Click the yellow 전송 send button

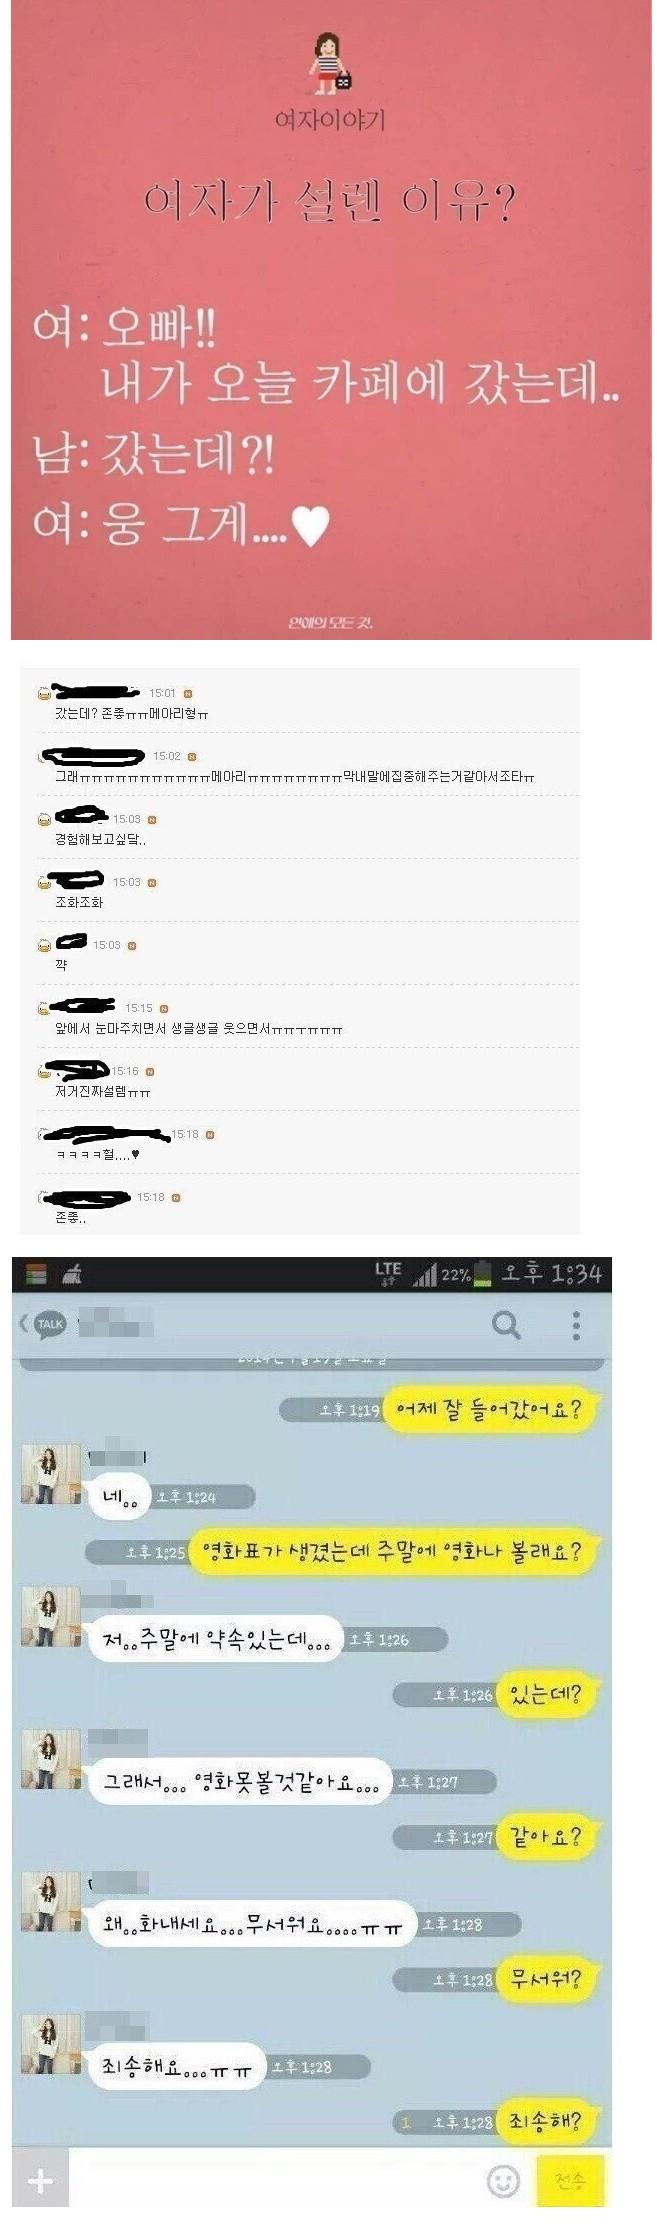(x=570, y=2180)
